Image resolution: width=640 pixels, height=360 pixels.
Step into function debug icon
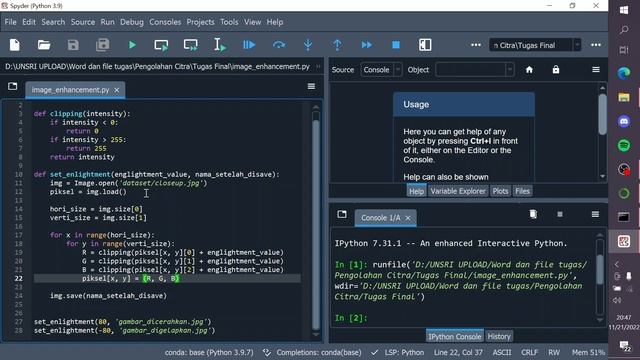tap(308, 45)
